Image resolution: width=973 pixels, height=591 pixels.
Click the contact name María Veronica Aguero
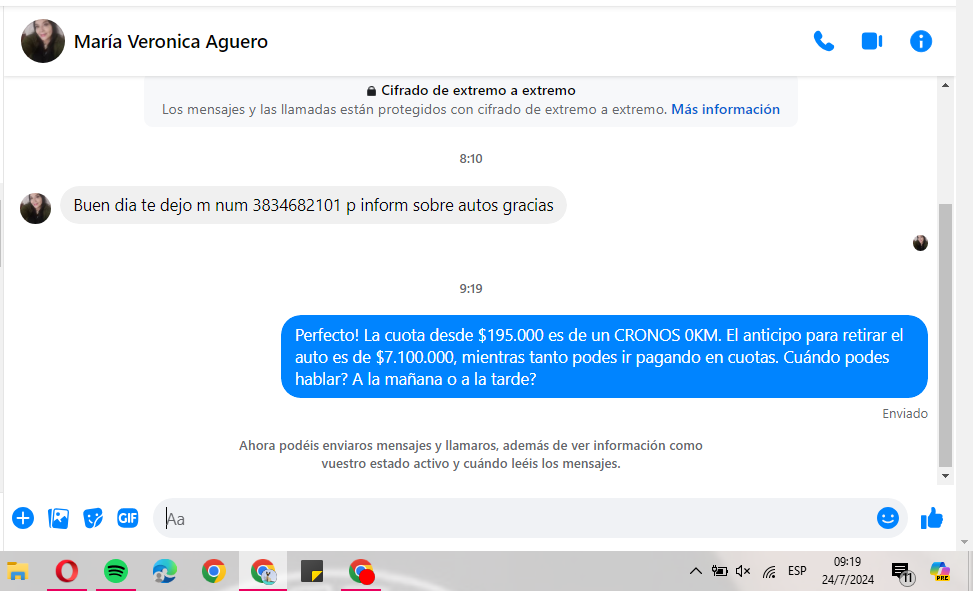coord(171,42)
